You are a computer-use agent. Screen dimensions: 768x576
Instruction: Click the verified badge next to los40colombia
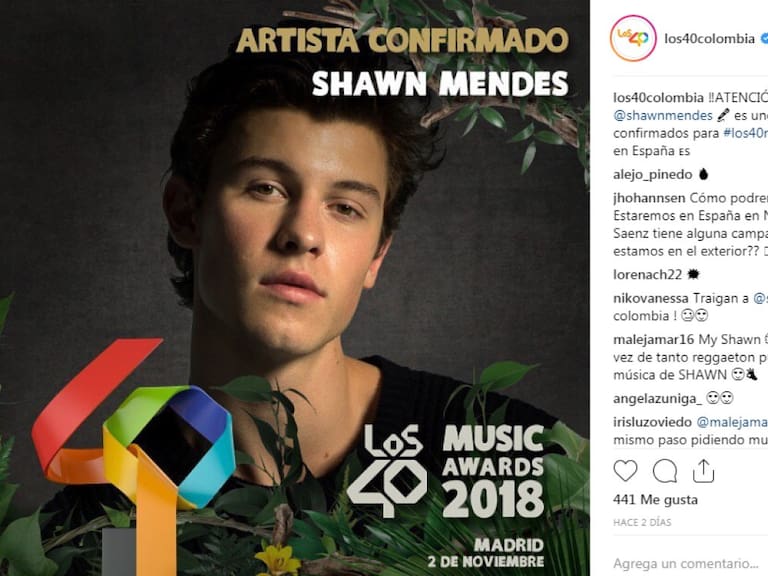pos(764,39)
